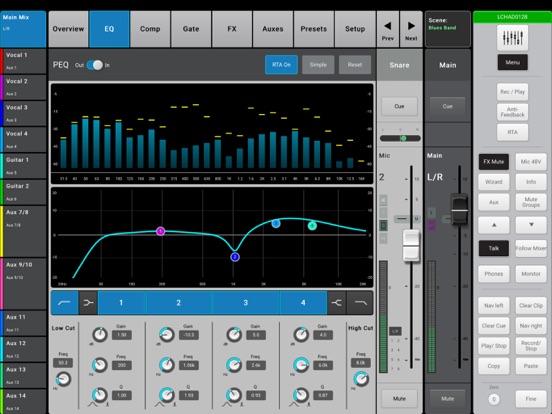Viewport: 552px width, 414px height.
Task: Open Rec / Play
Action: pos(512,92)
